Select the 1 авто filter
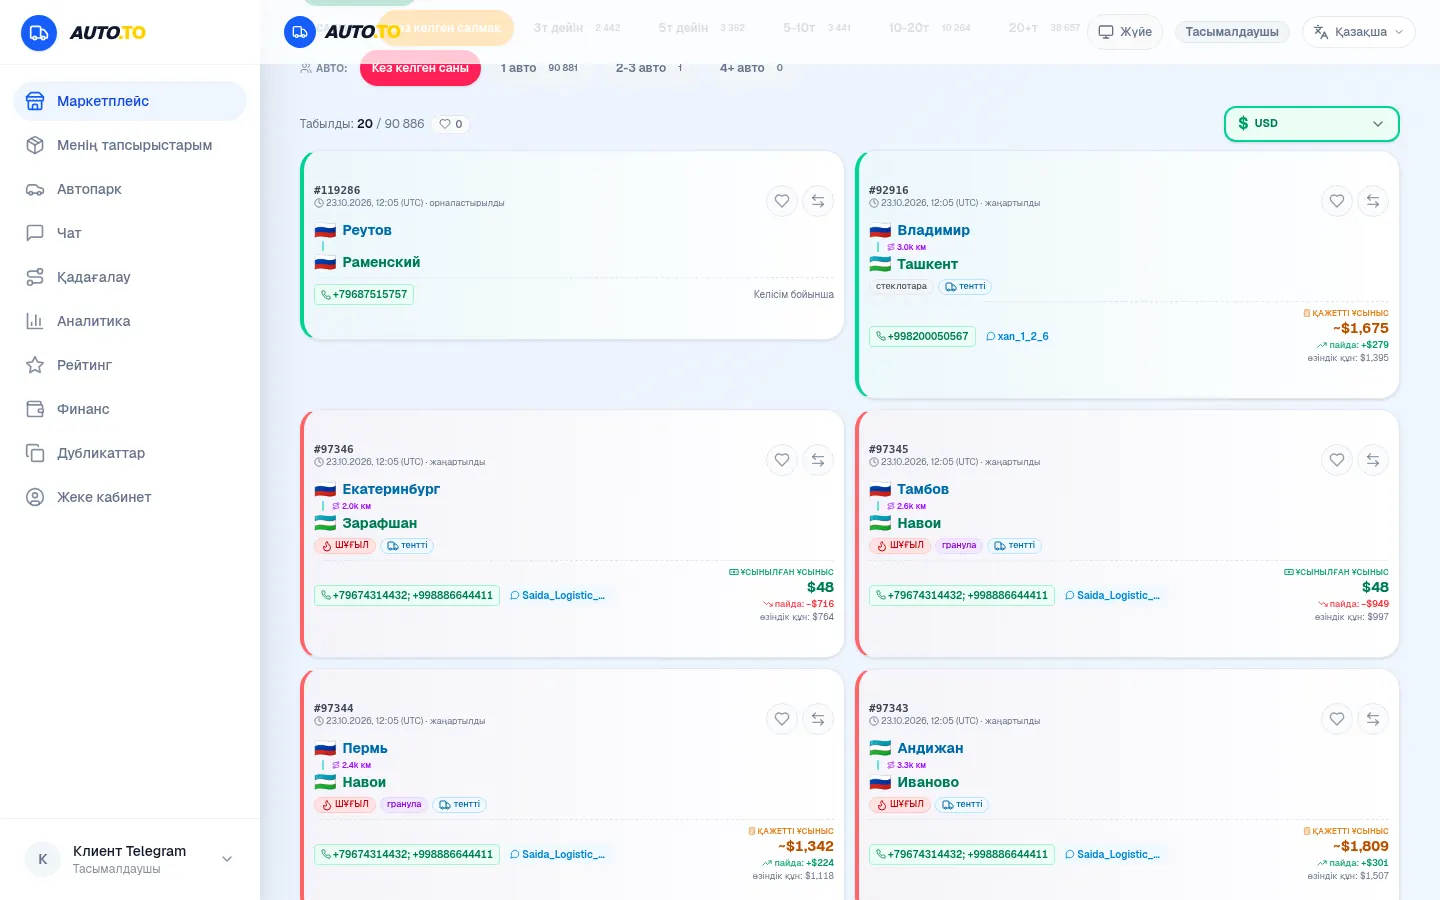Screen dimensions: 1440x900 539,68
